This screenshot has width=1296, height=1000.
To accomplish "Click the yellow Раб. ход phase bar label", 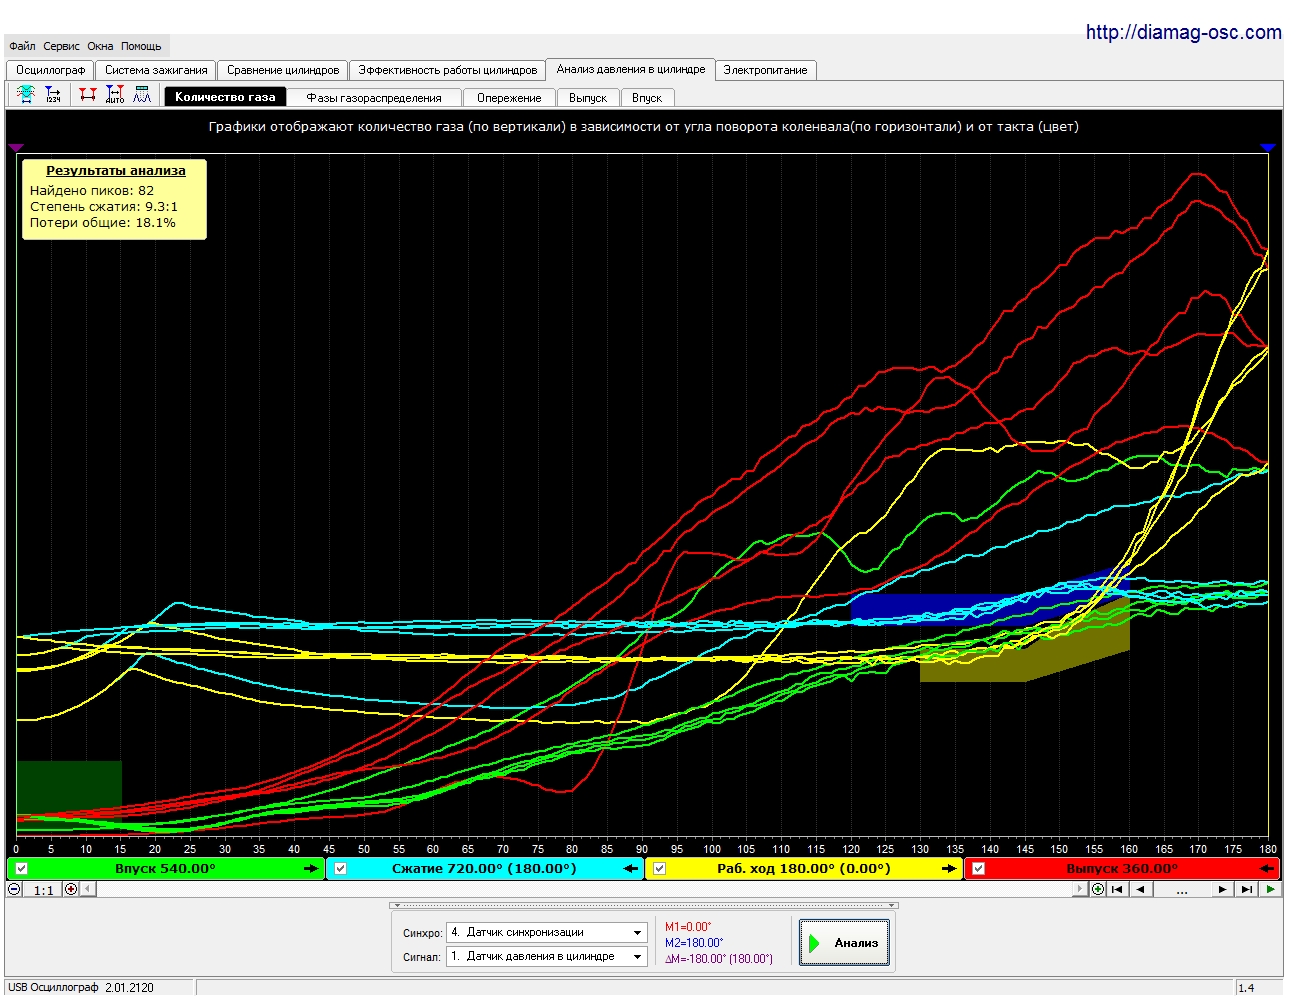I will 803,869.
